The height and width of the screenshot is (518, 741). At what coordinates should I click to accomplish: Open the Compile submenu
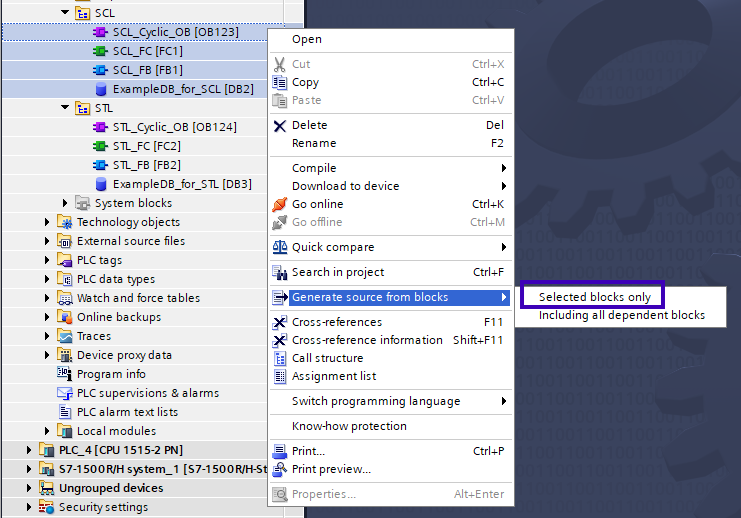pyautogui.click(x=314, y=168)
